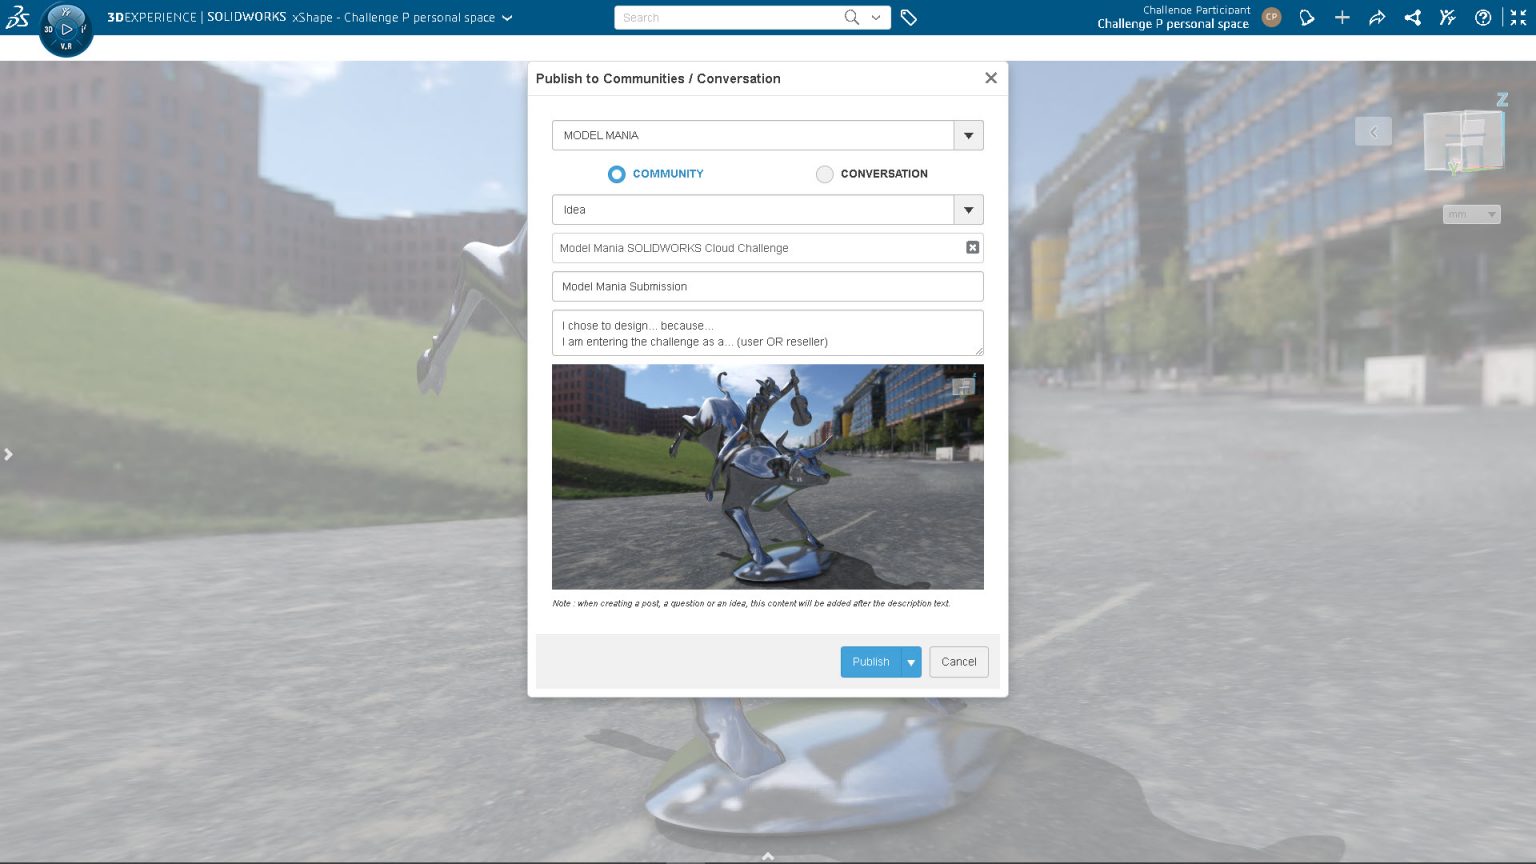Expand the MODEL MANIA community dropdown
The height and width of the screenshot is (864, 1536).
(x=967, y=135)
